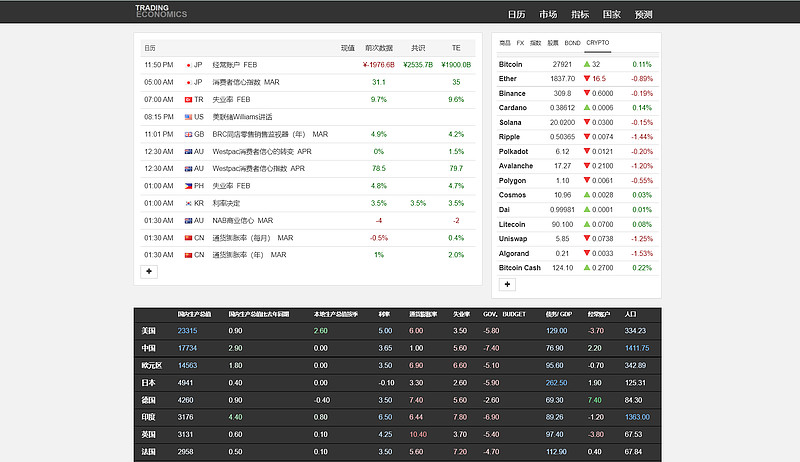Click red down arrow beside Ripple
Image resolution: width=800 pixels, height=462 pixels.
click(x=587, y=137)
